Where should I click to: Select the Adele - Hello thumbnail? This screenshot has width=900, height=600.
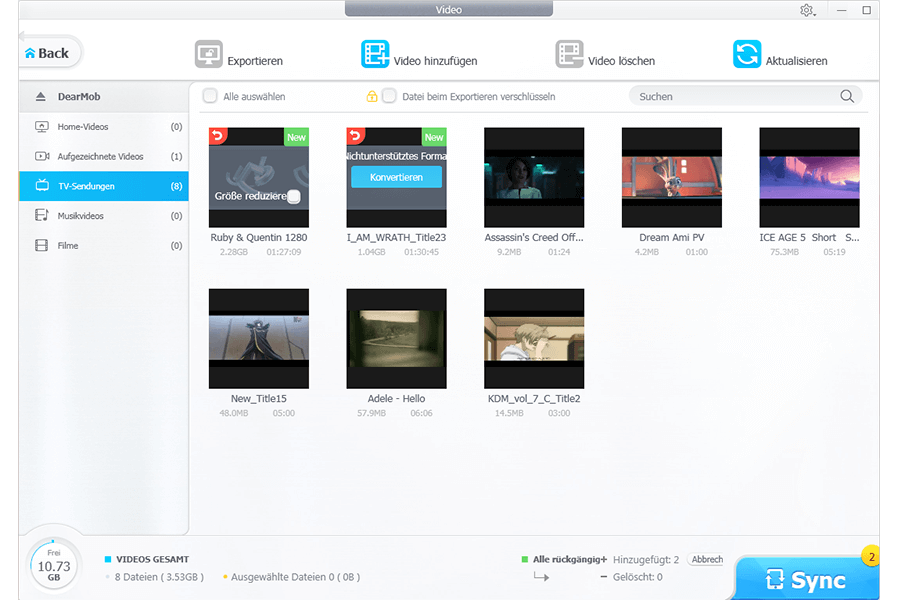coord(397,339)
